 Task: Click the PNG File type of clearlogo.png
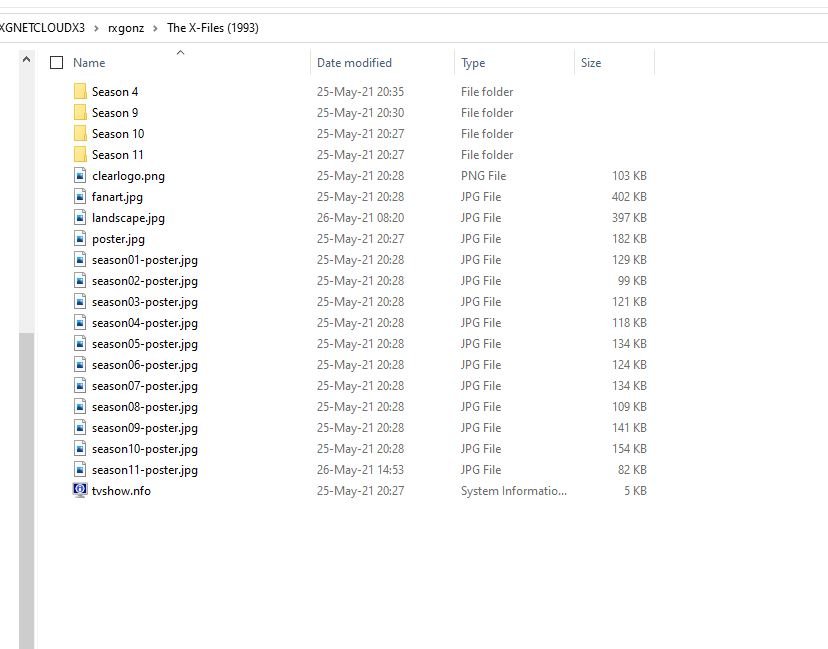(x=483, y=175)
